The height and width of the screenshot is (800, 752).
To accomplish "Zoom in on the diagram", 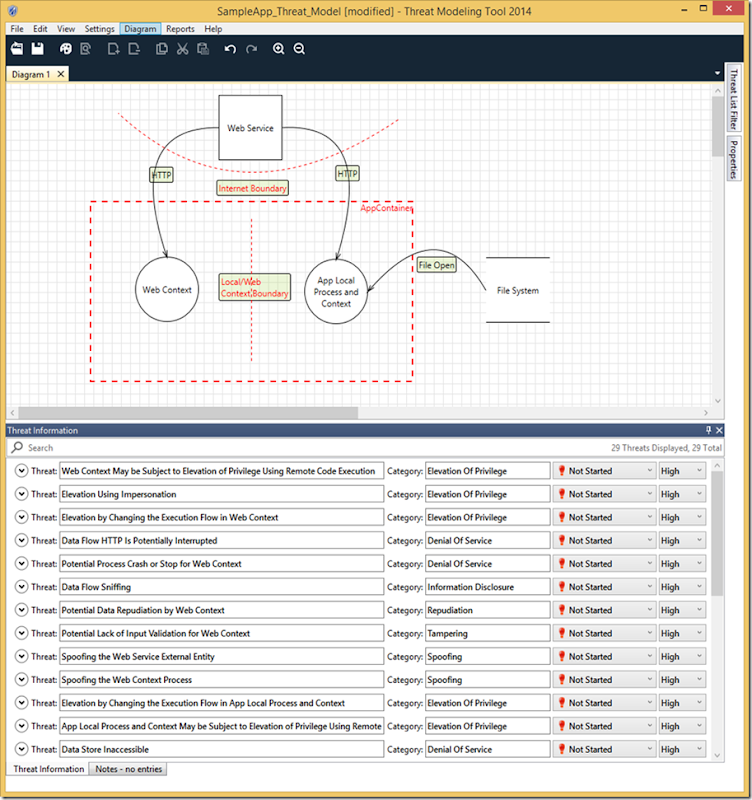I will tap(279, 48).
